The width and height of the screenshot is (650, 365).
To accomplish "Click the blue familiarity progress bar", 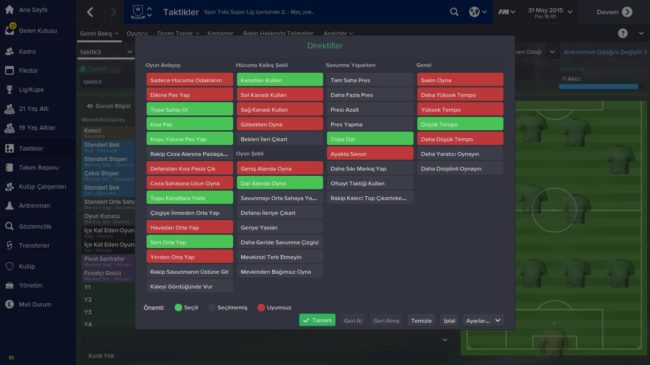I will [x=598, y=86].
